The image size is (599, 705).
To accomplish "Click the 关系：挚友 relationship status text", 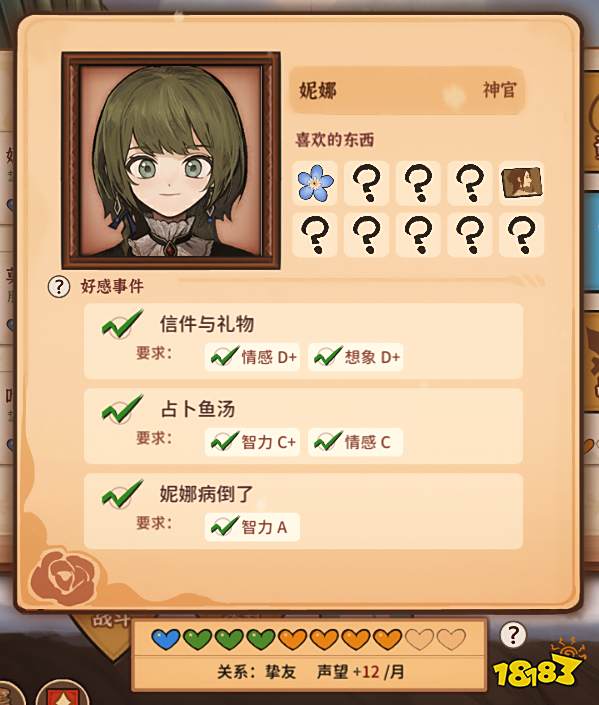I will [x=257, y=672].
